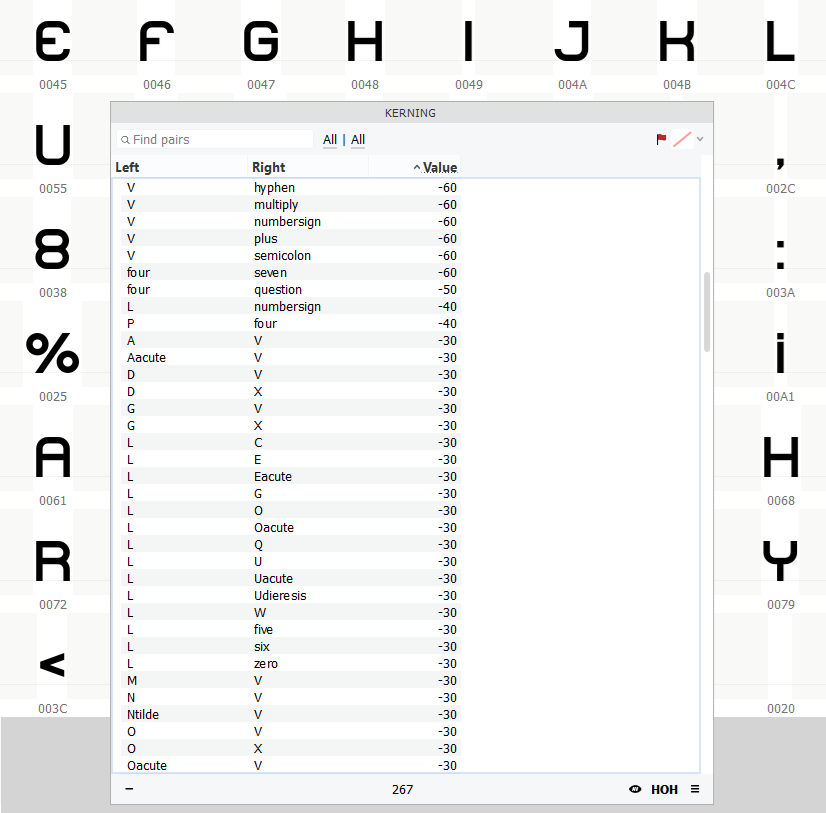The height and width of the screenshot is (813, 826).
Task: Sort by the Value column header
Action: (x=415, y=167)
